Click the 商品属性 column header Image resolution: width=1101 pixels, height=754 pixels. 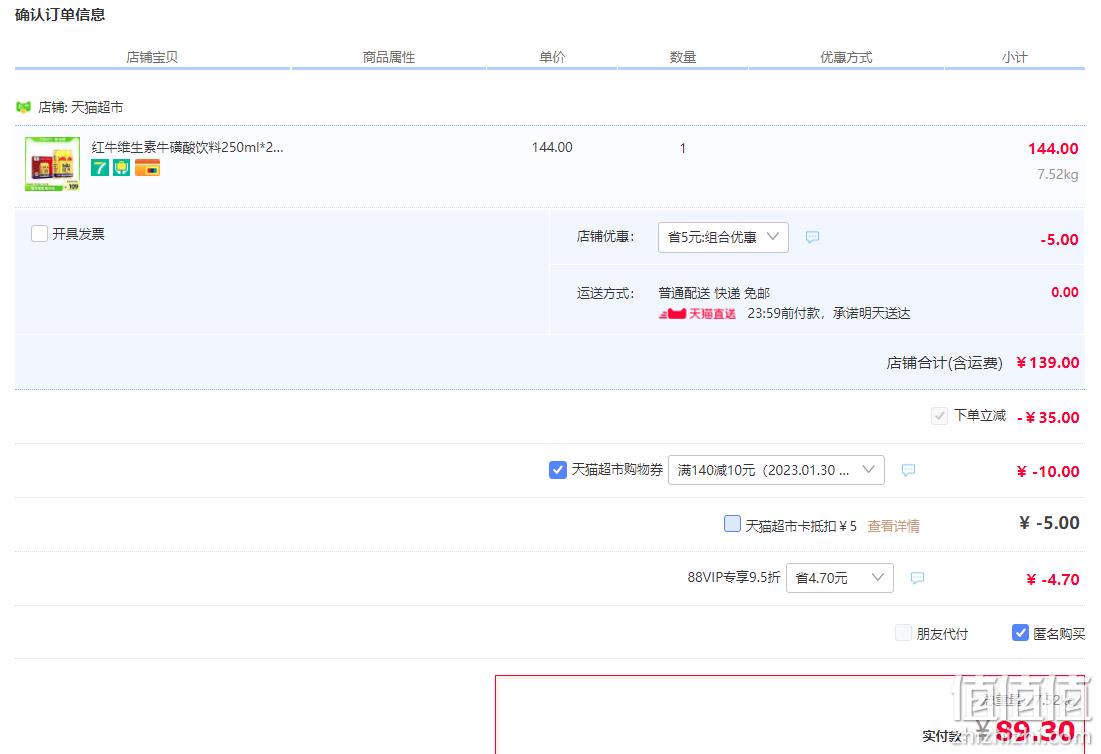(389, 58)
